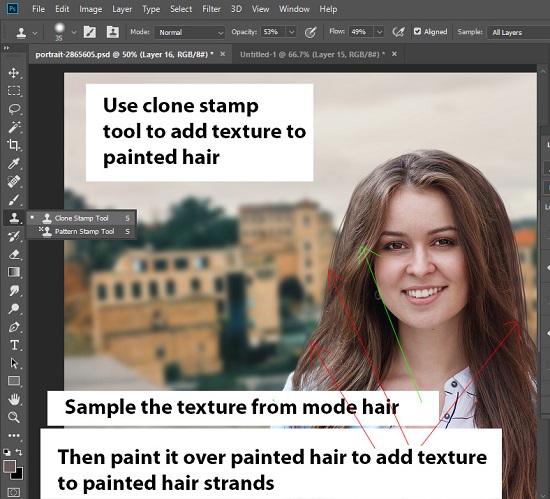Toggle Quick Mask mode icon
Viewport: 550px width, 499px height.
pyautogui.click(x=13, y=492)
